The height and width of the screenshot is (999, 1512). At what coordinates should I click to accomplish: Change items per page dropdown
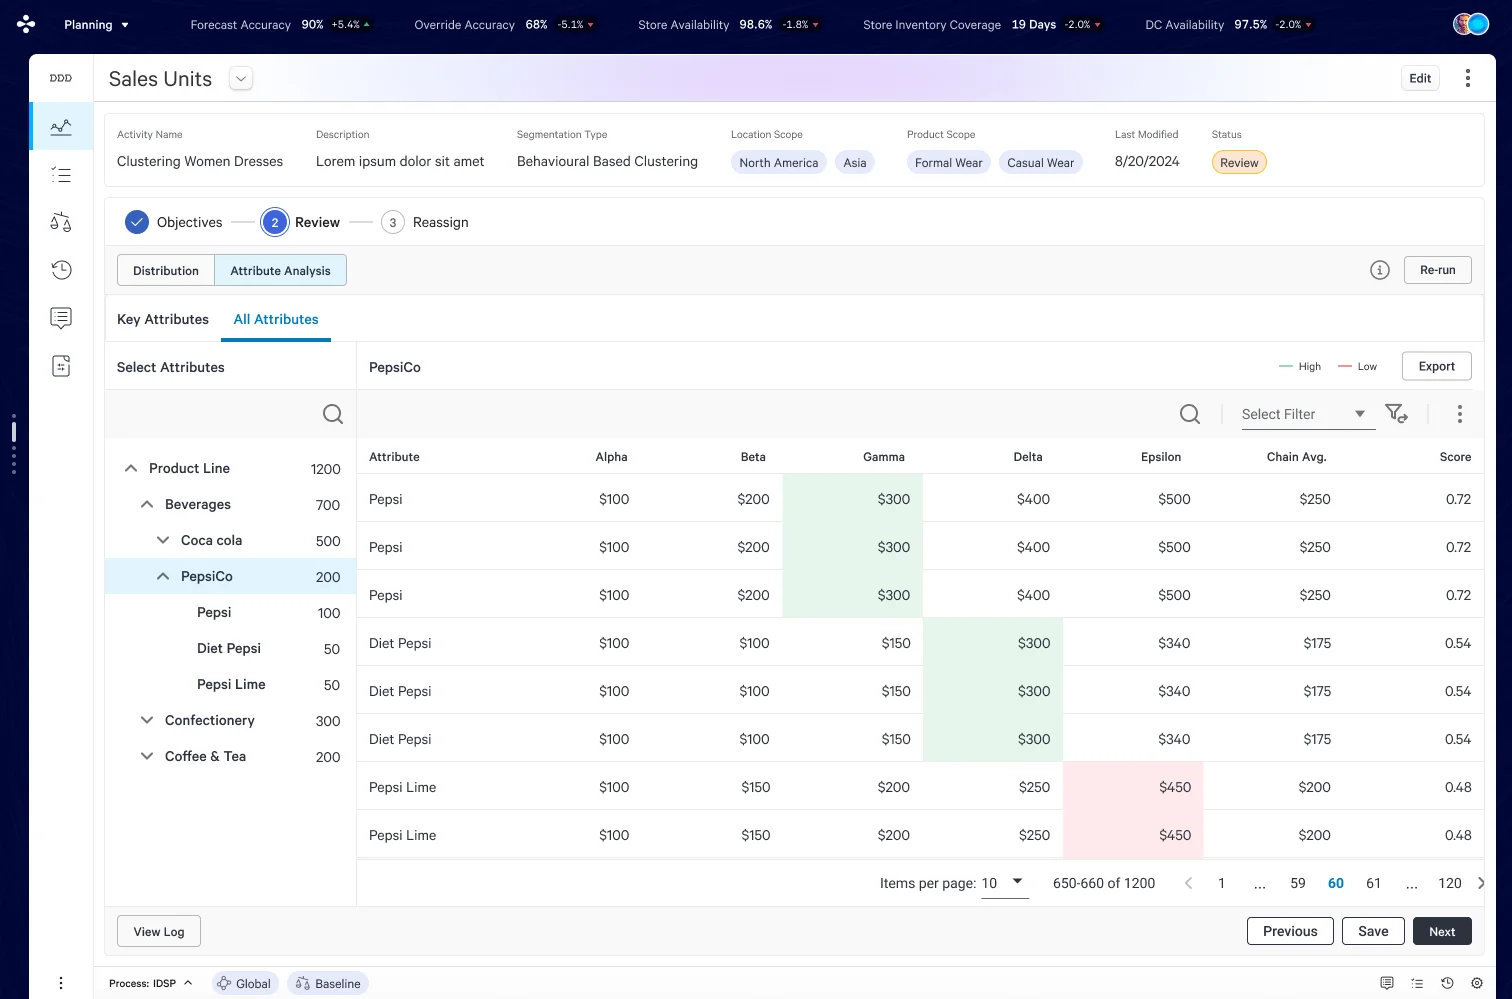(1005, 883)
